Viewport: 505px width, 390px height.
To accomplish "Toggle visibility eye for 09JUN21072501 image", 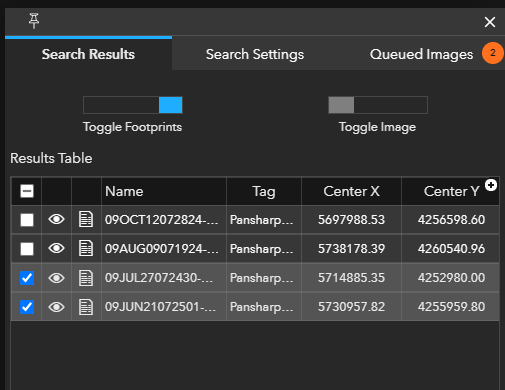I will [x=56, y=307].
